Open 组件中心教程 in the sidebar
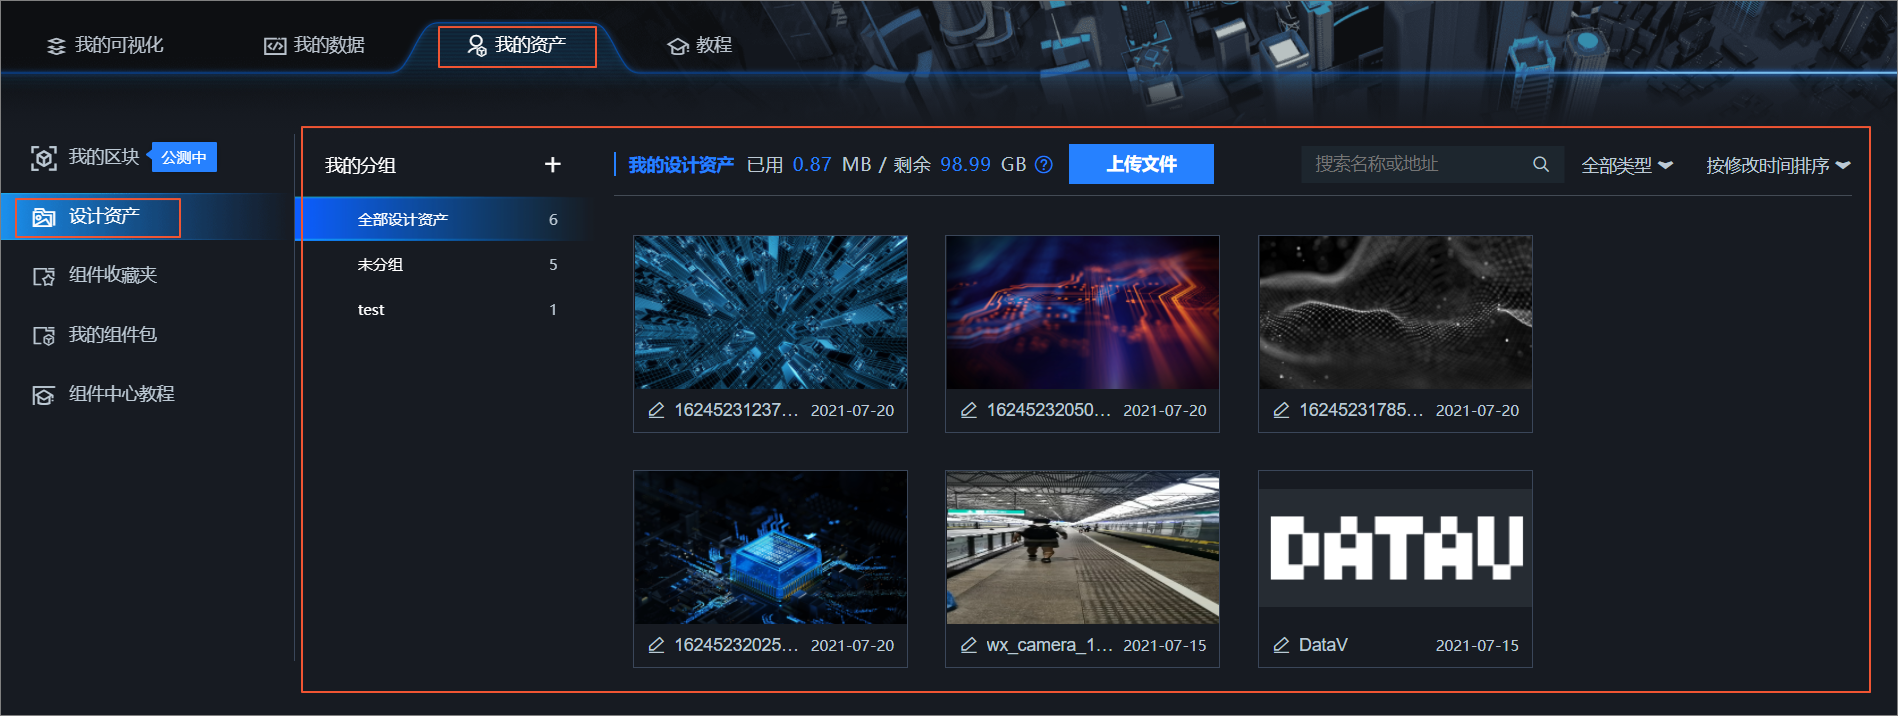The image size is (1898, 716). pyautogui.click(x=104, y=394)
